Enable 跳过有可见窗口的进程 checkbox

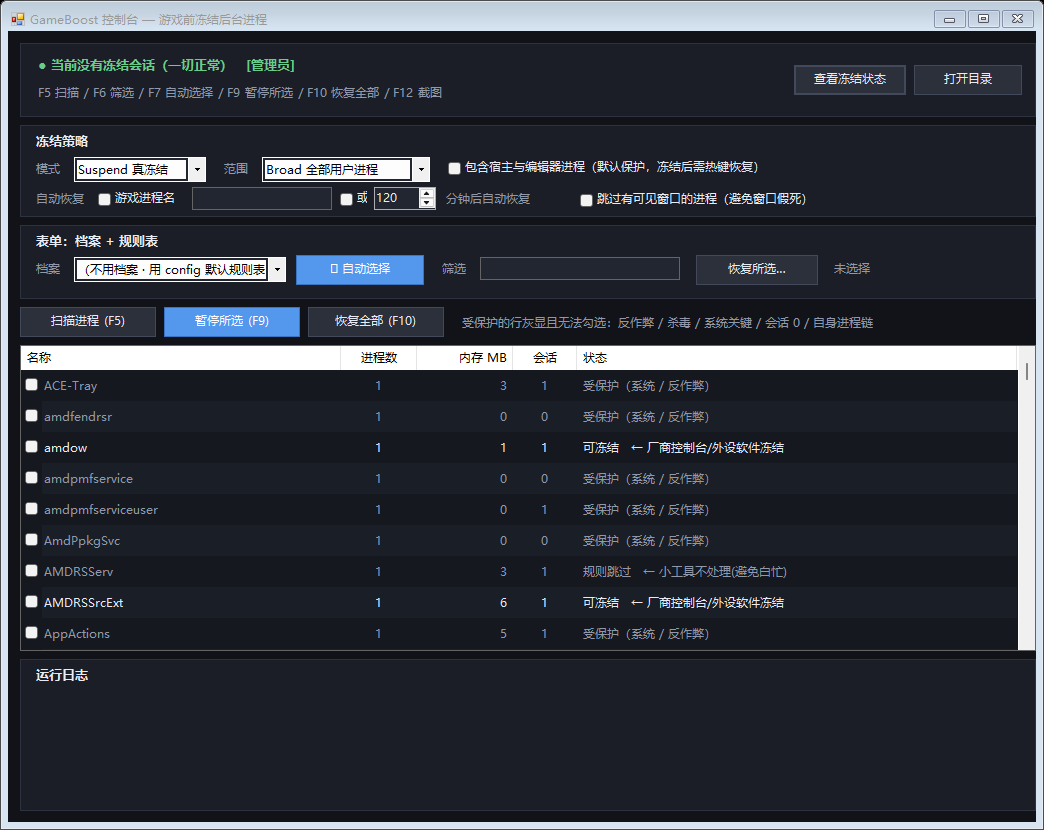click(x=586, y=200)
